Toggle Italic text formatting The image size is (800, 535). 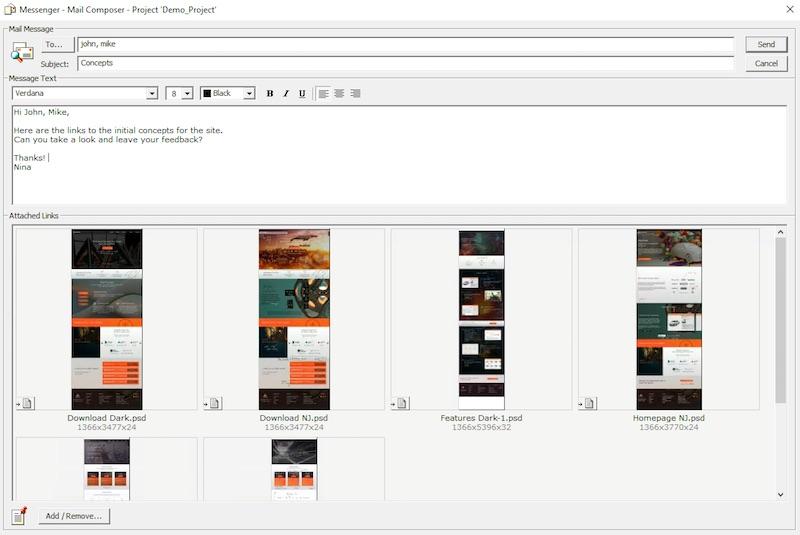tap(286, 94)
